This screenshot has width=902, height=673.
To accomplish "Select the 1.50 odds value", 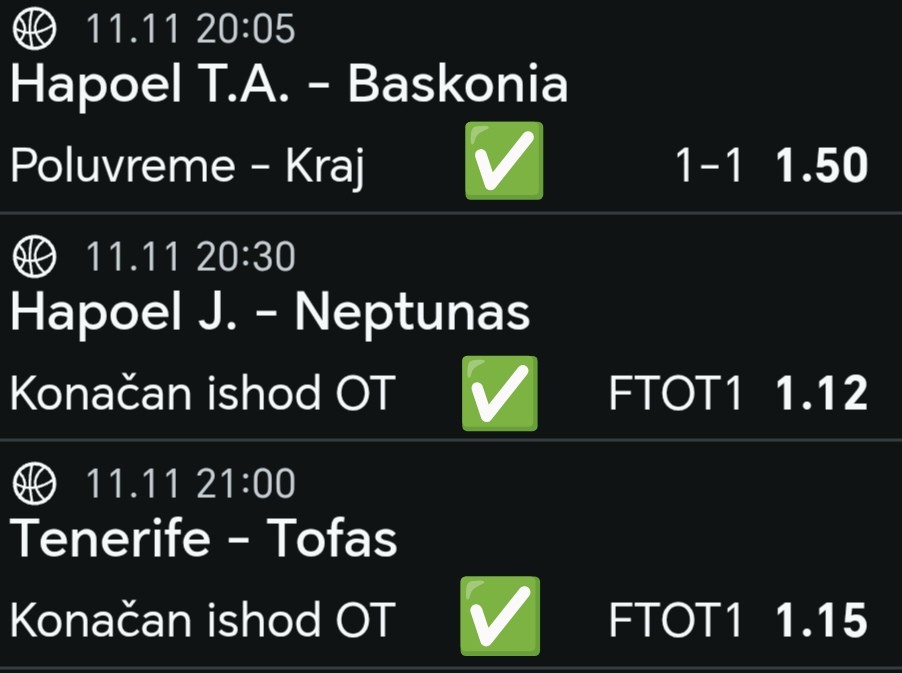I will click(x=822, y=167).
